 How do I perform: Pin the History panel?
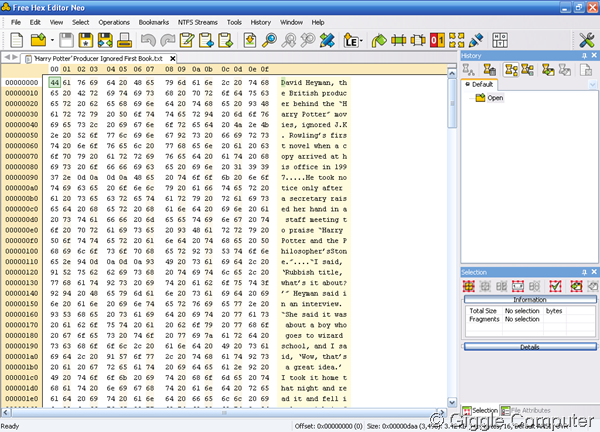tap(584, 55)
